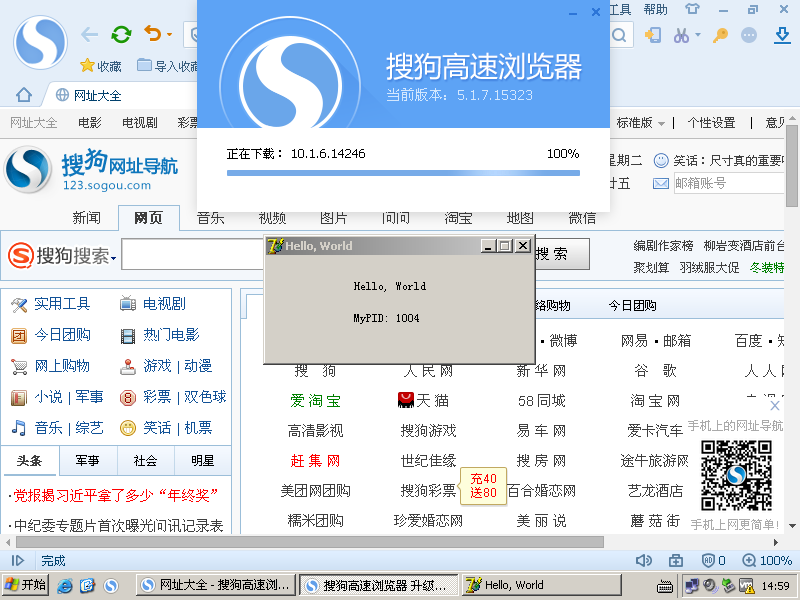The width and height of the screenshot is (800, 600).
Task: Open the 赶集网 site link
Action: tap(315, 461)
